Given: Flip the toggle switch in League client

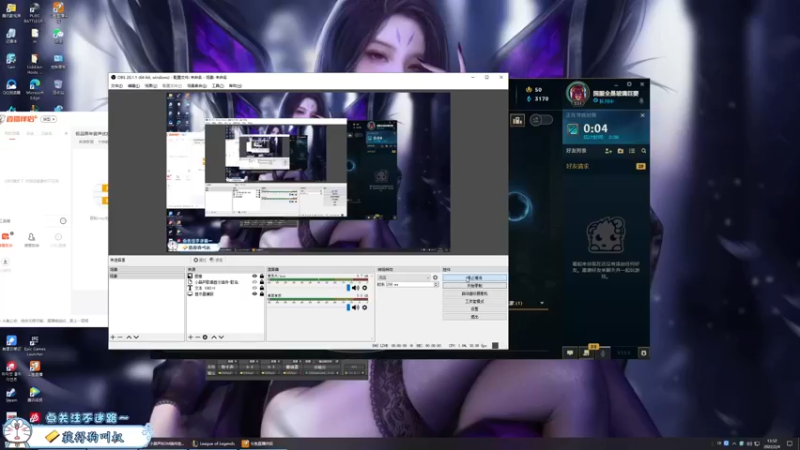Looking at the screenshot, I should coord(541,120).
